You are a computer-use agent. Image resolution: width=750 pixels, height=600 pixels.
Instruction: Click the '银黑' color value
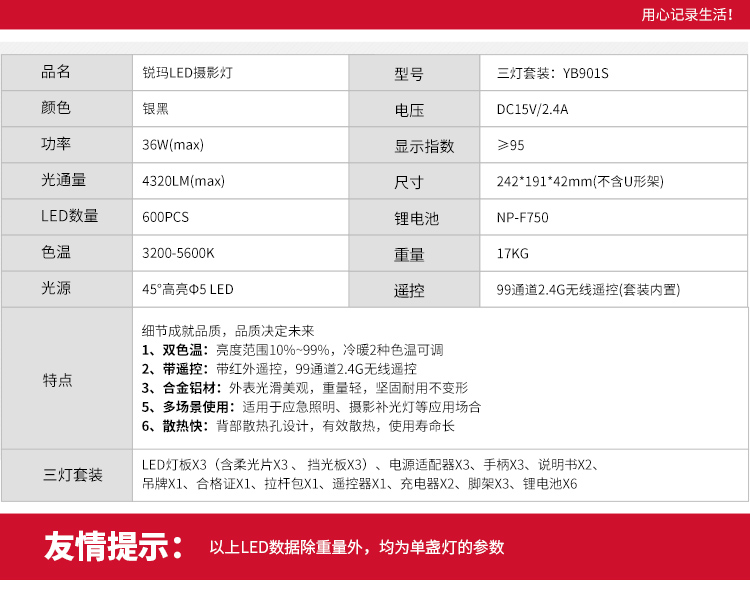(x=155, y=109)
